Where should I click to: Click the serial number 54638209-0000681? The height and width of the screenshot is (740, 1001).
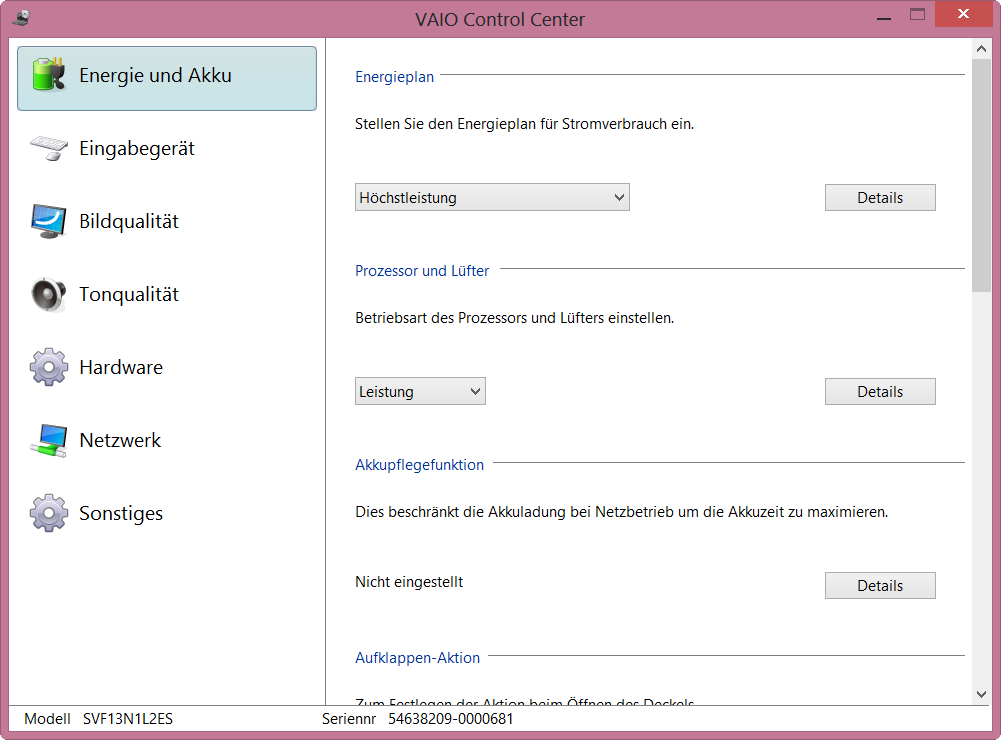451,719
